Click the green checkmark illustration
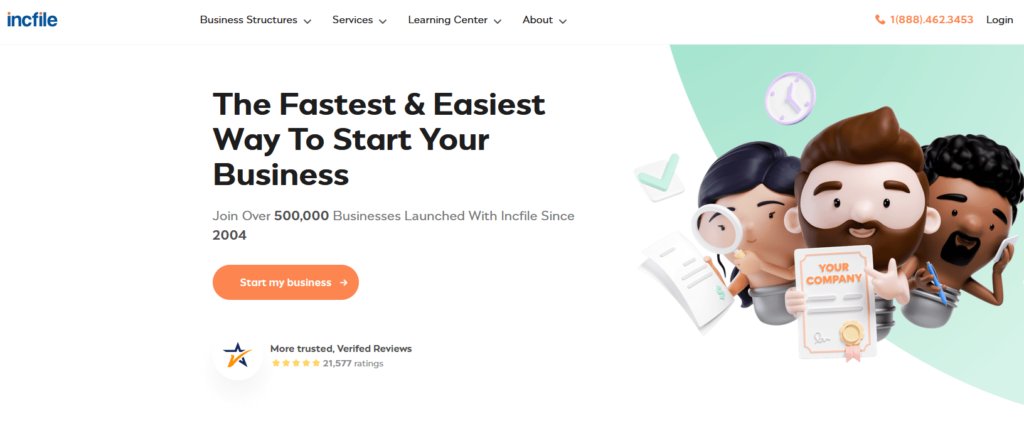1024x431 pixels. pyautogui.click(x=660, y=177)
